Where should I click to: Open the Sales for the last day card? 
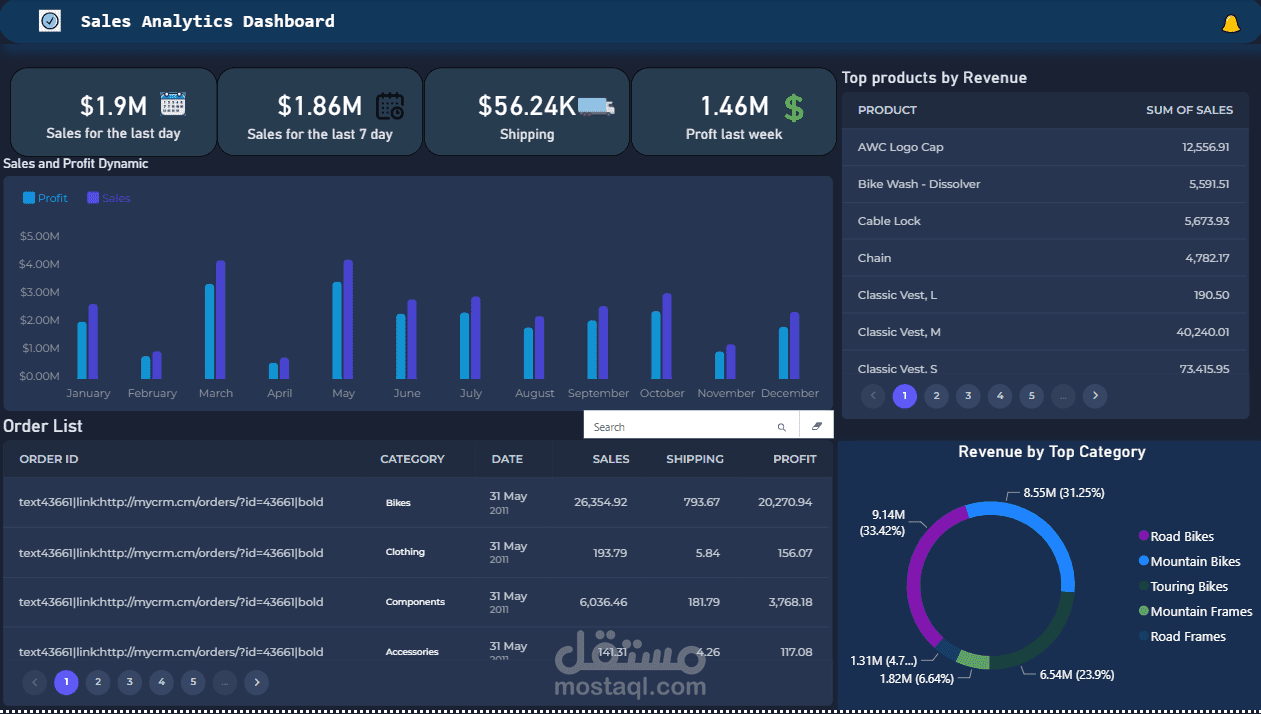click(x=113, y=112)
